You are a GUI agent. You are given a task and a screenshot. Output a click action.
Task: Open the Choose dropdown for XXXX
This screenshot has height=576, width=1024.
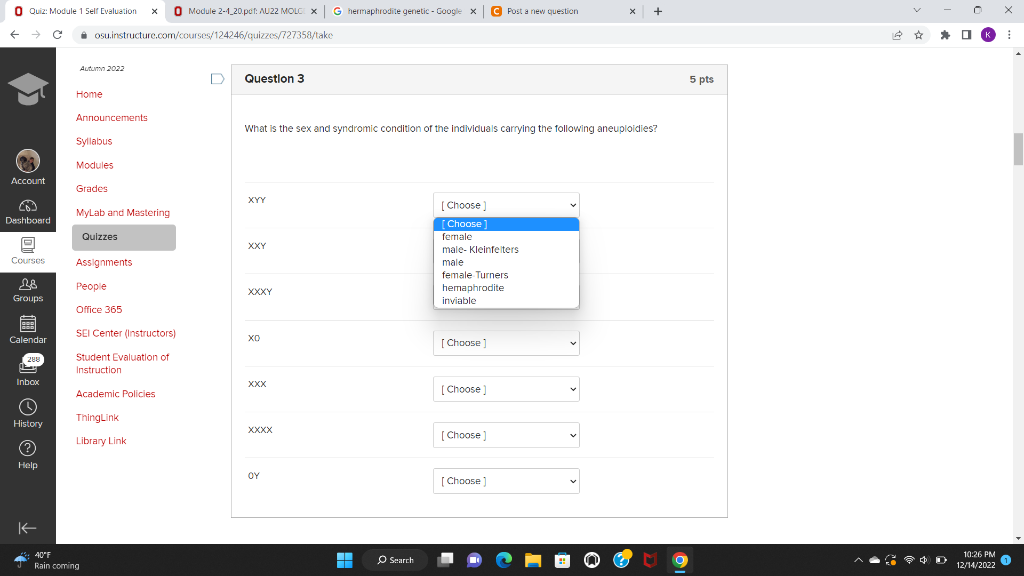(x=505, y=434)
